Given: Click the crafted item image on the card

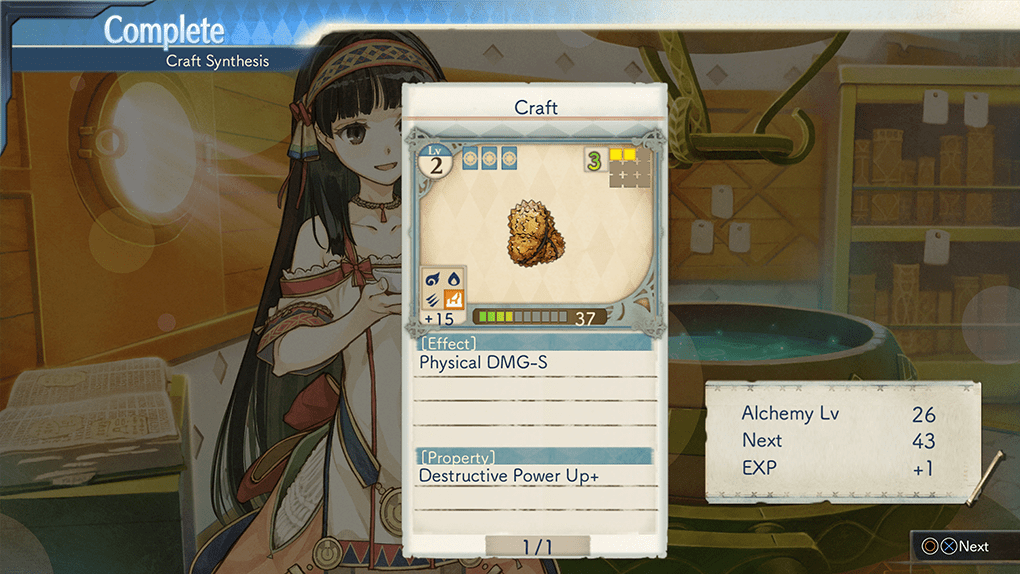Looking at the screenshot, I should click(535, 234).
